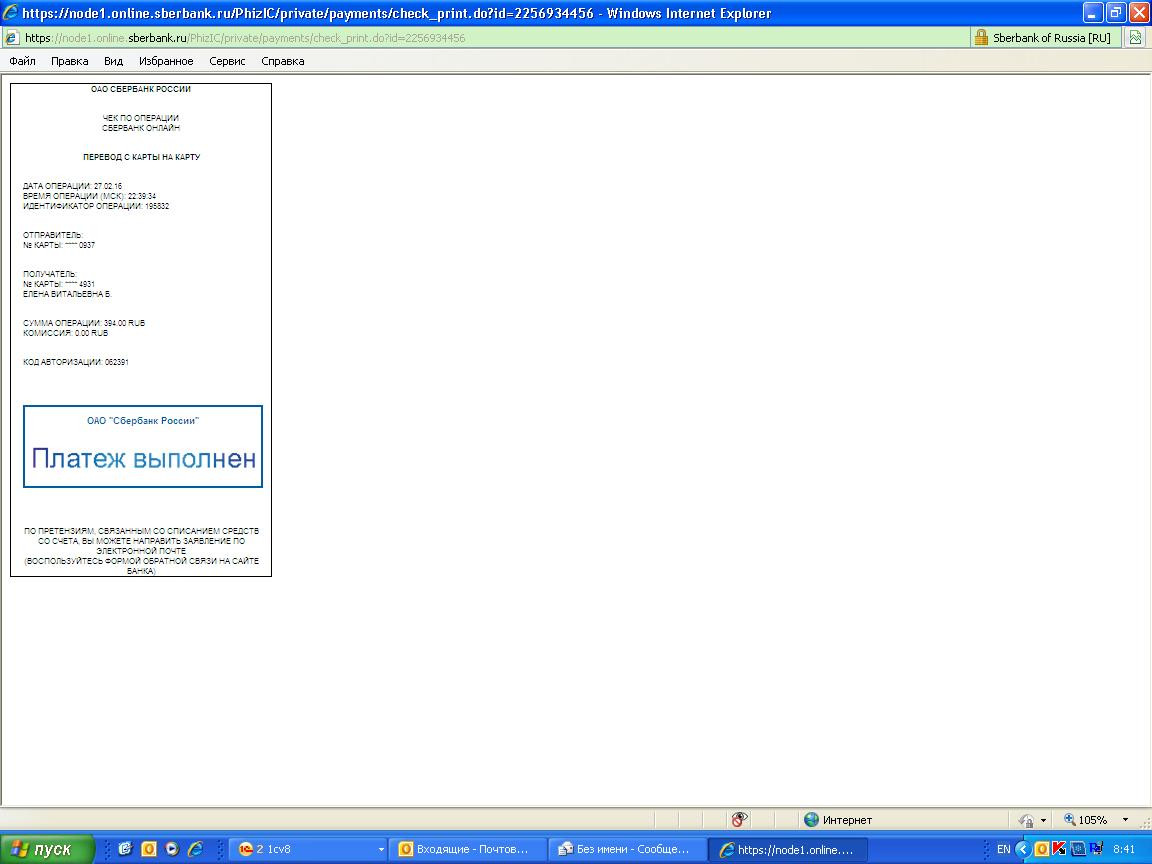Click the ЧЕК ПО ОПЕРАЦИИ title line
Image resolution: width=1152 pixels, height=864 pixels.
pos(141,118)
